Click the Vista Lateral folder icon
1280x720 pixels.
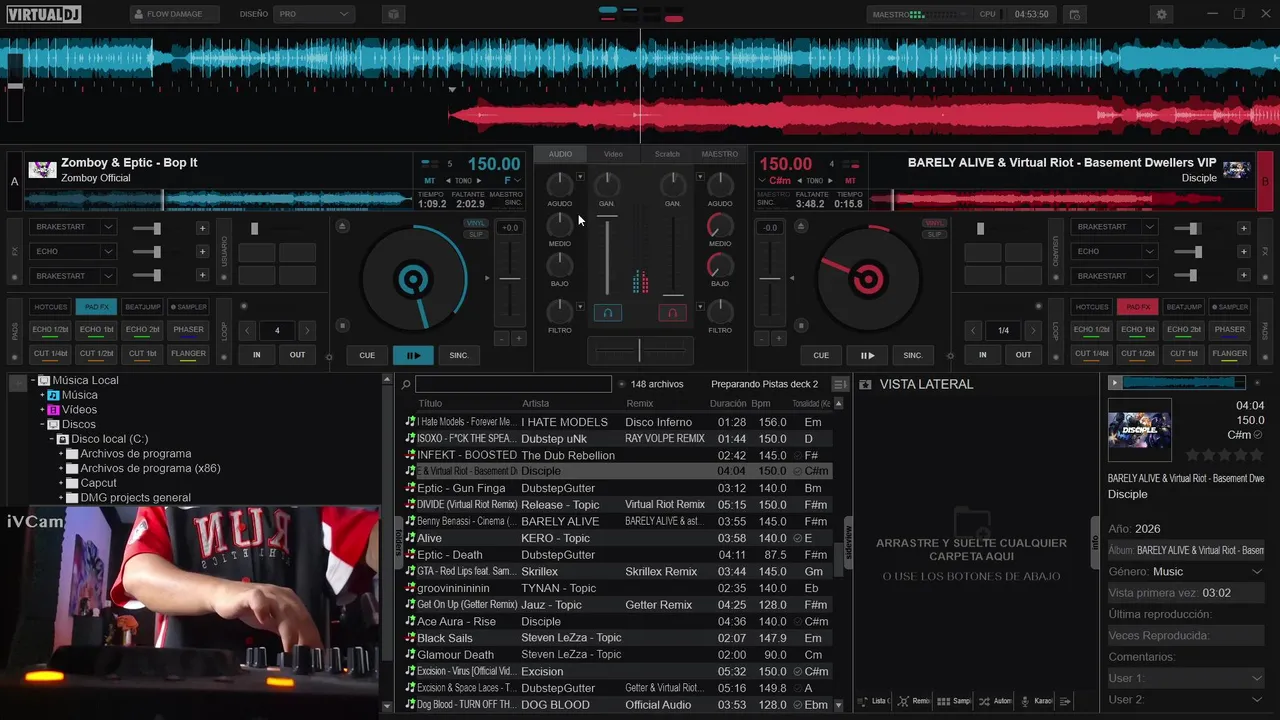click(x=866, y=384)
